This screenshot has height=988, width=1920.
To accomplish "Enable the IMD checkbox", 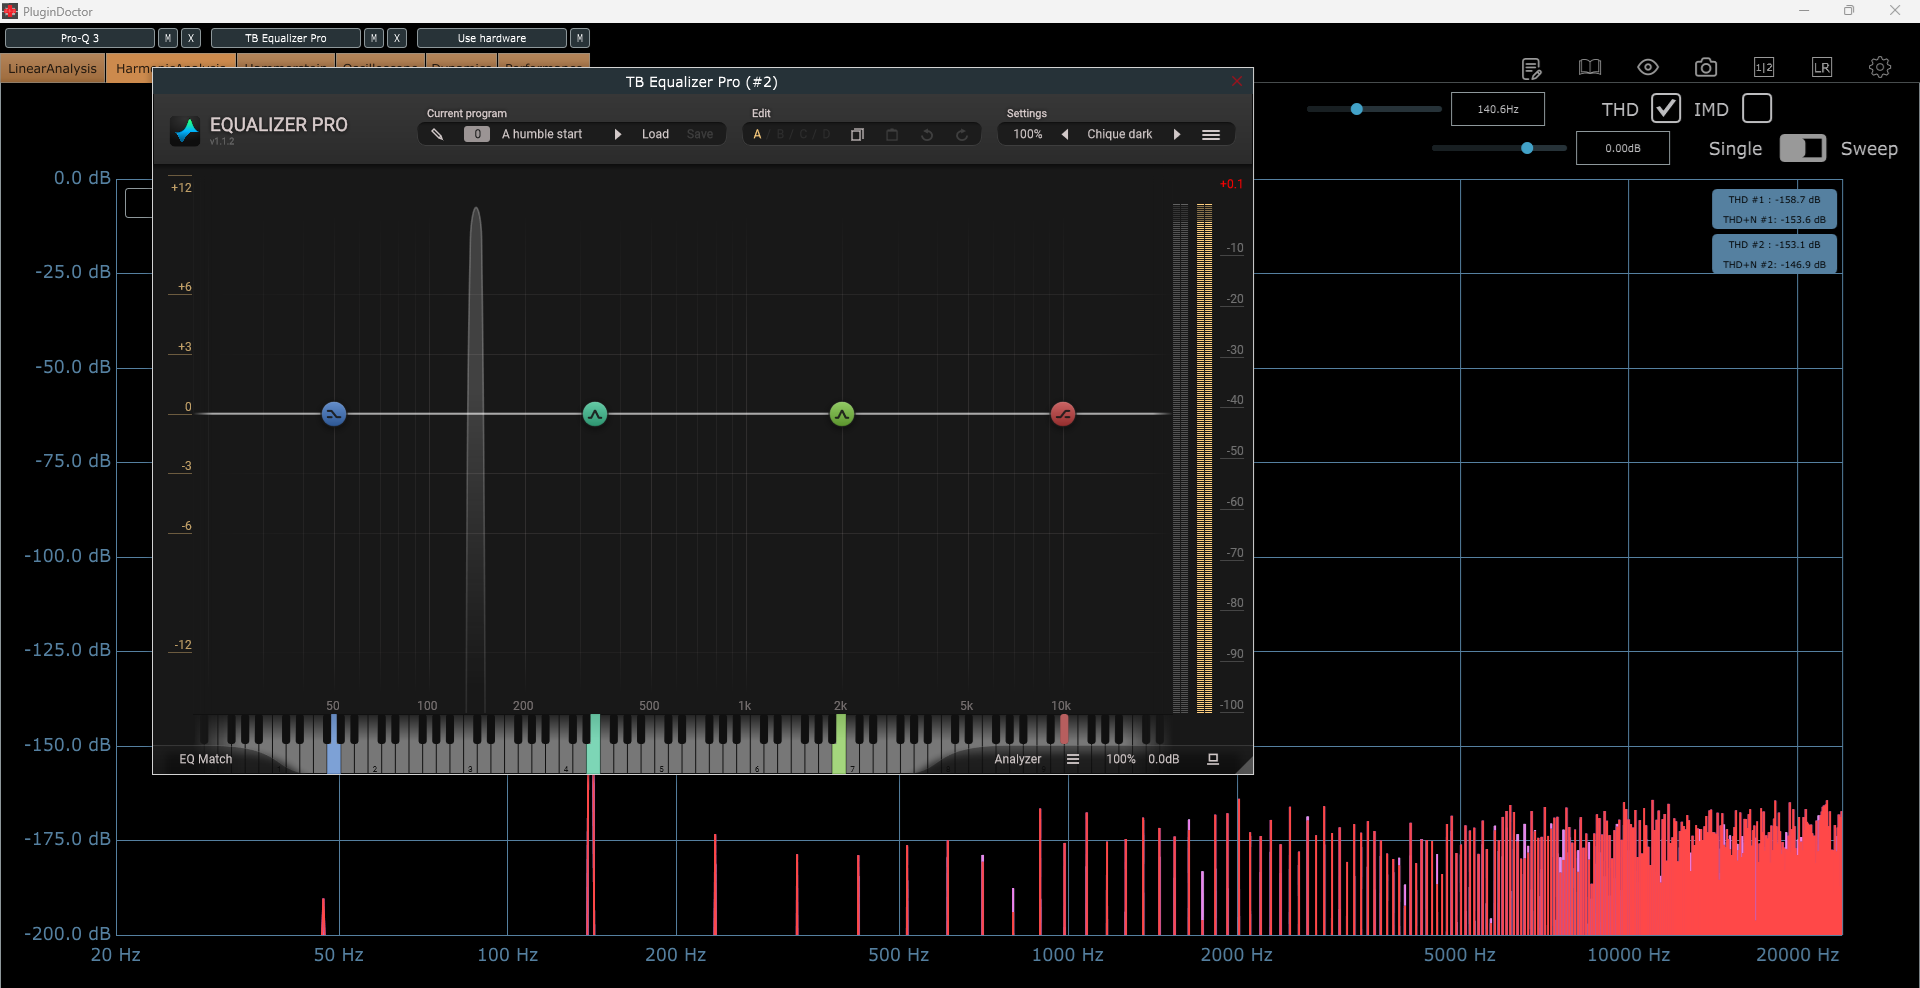I will [x=1757, y=108].
